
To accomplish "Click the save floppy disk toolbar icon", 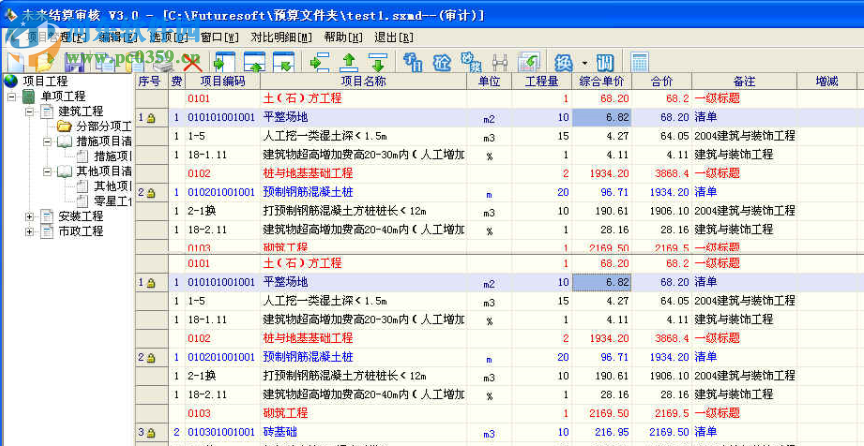I will coord(75,62).
